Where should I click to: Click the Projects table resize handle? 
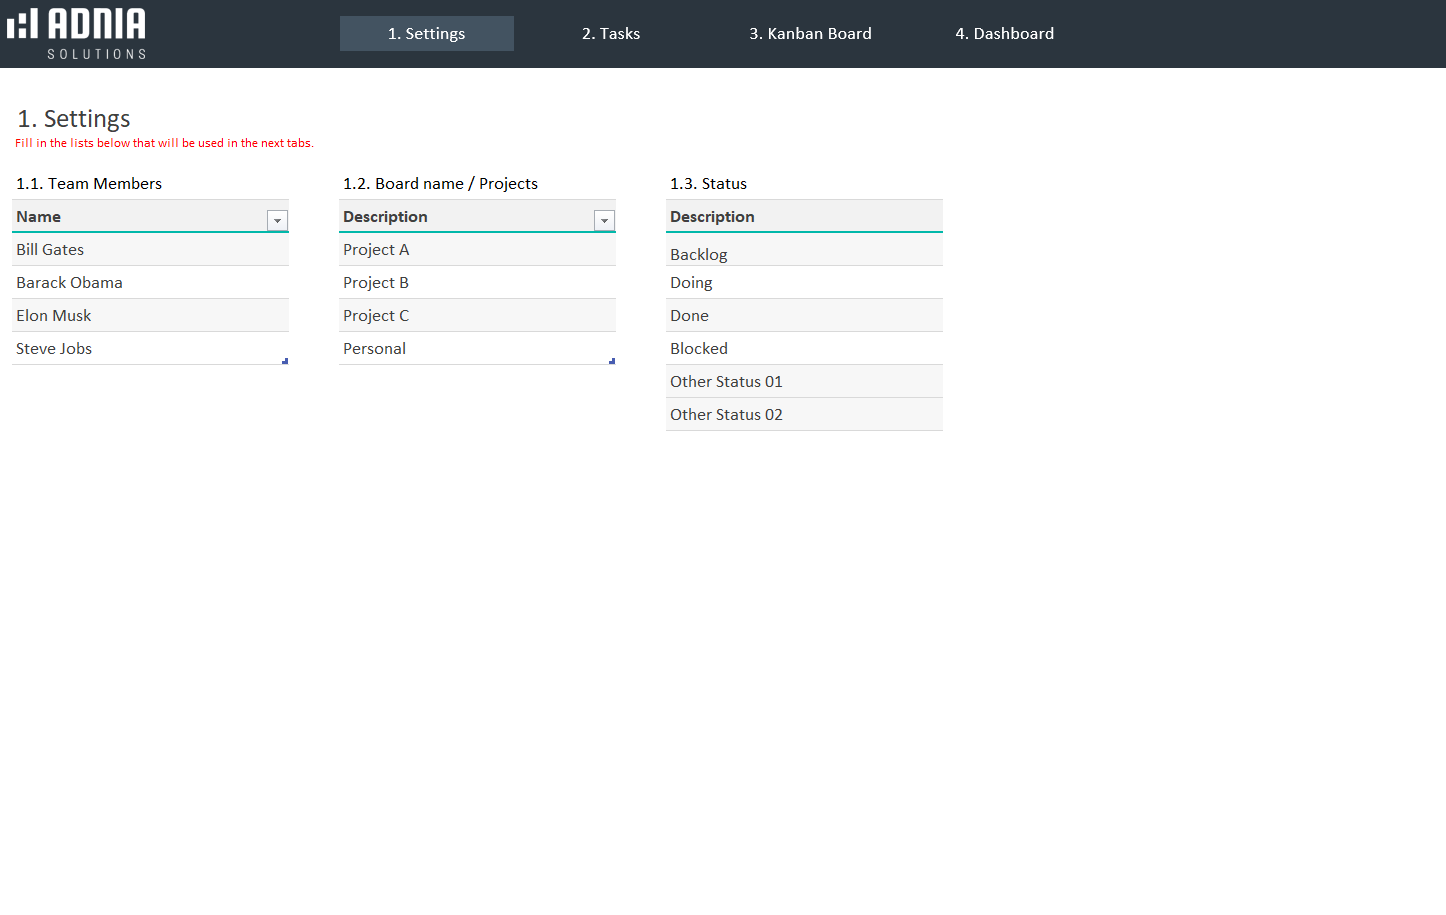pyautogui.click(x=612, y=361)
